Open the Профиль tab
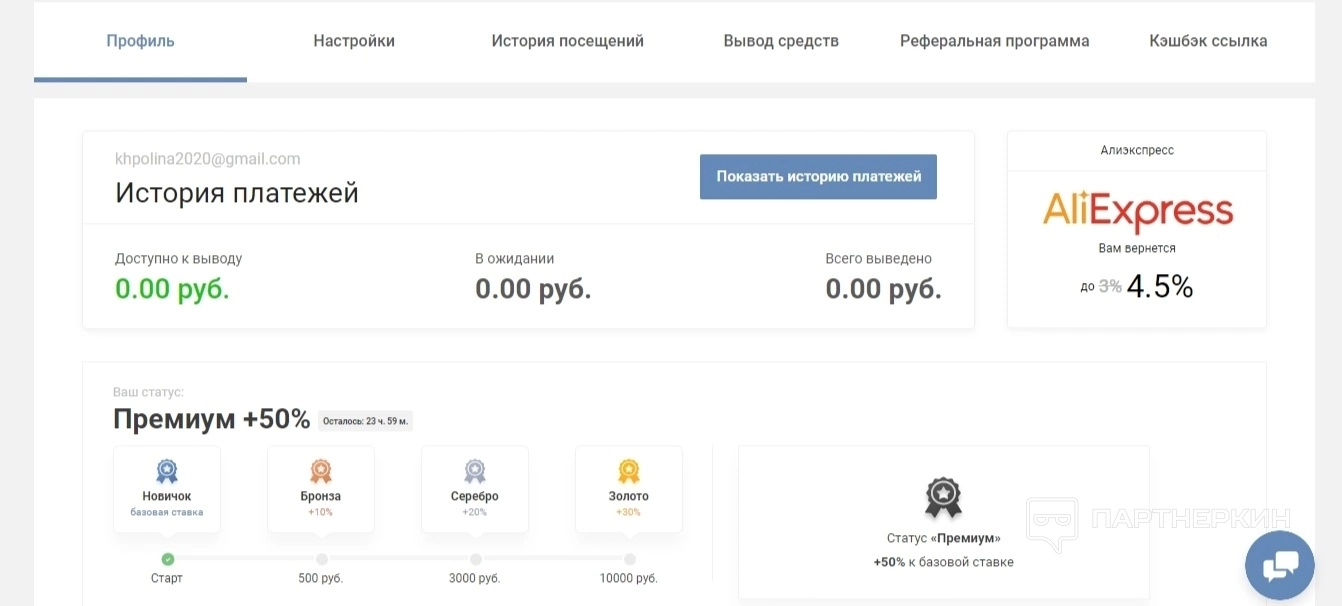The image size is (1342, 606). click(141, 41)
